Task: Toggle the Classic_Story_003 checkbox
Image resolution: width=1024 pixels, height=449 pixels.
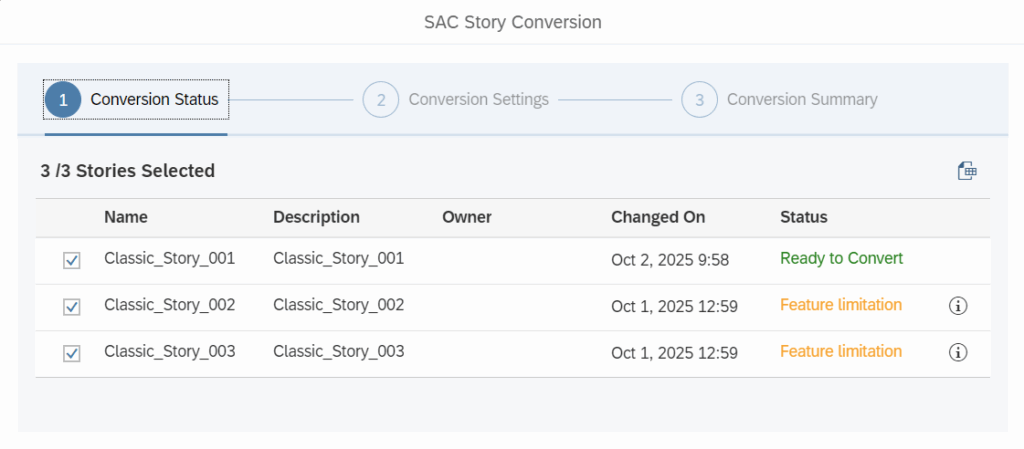Action: [x=72, y=353]
